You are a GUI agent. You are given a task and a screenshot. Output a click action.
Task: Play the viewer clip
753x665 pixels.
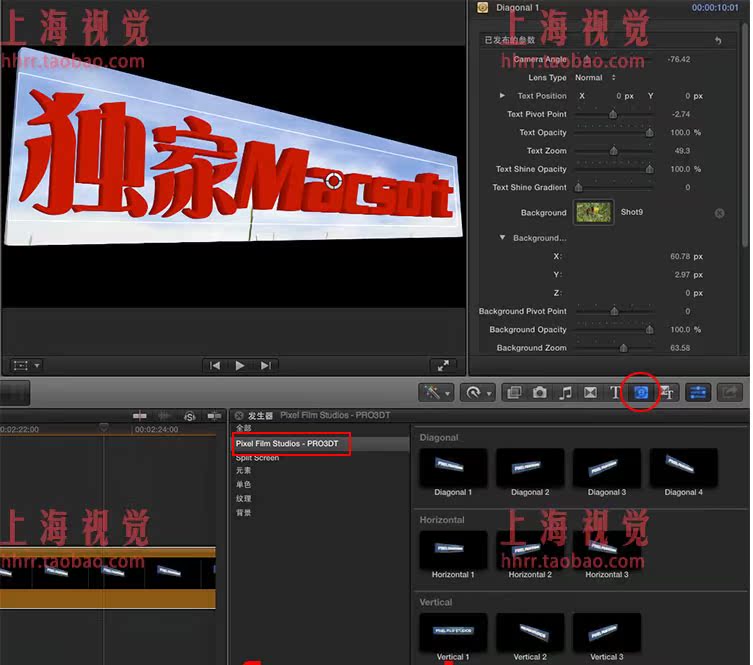point(240,366)
